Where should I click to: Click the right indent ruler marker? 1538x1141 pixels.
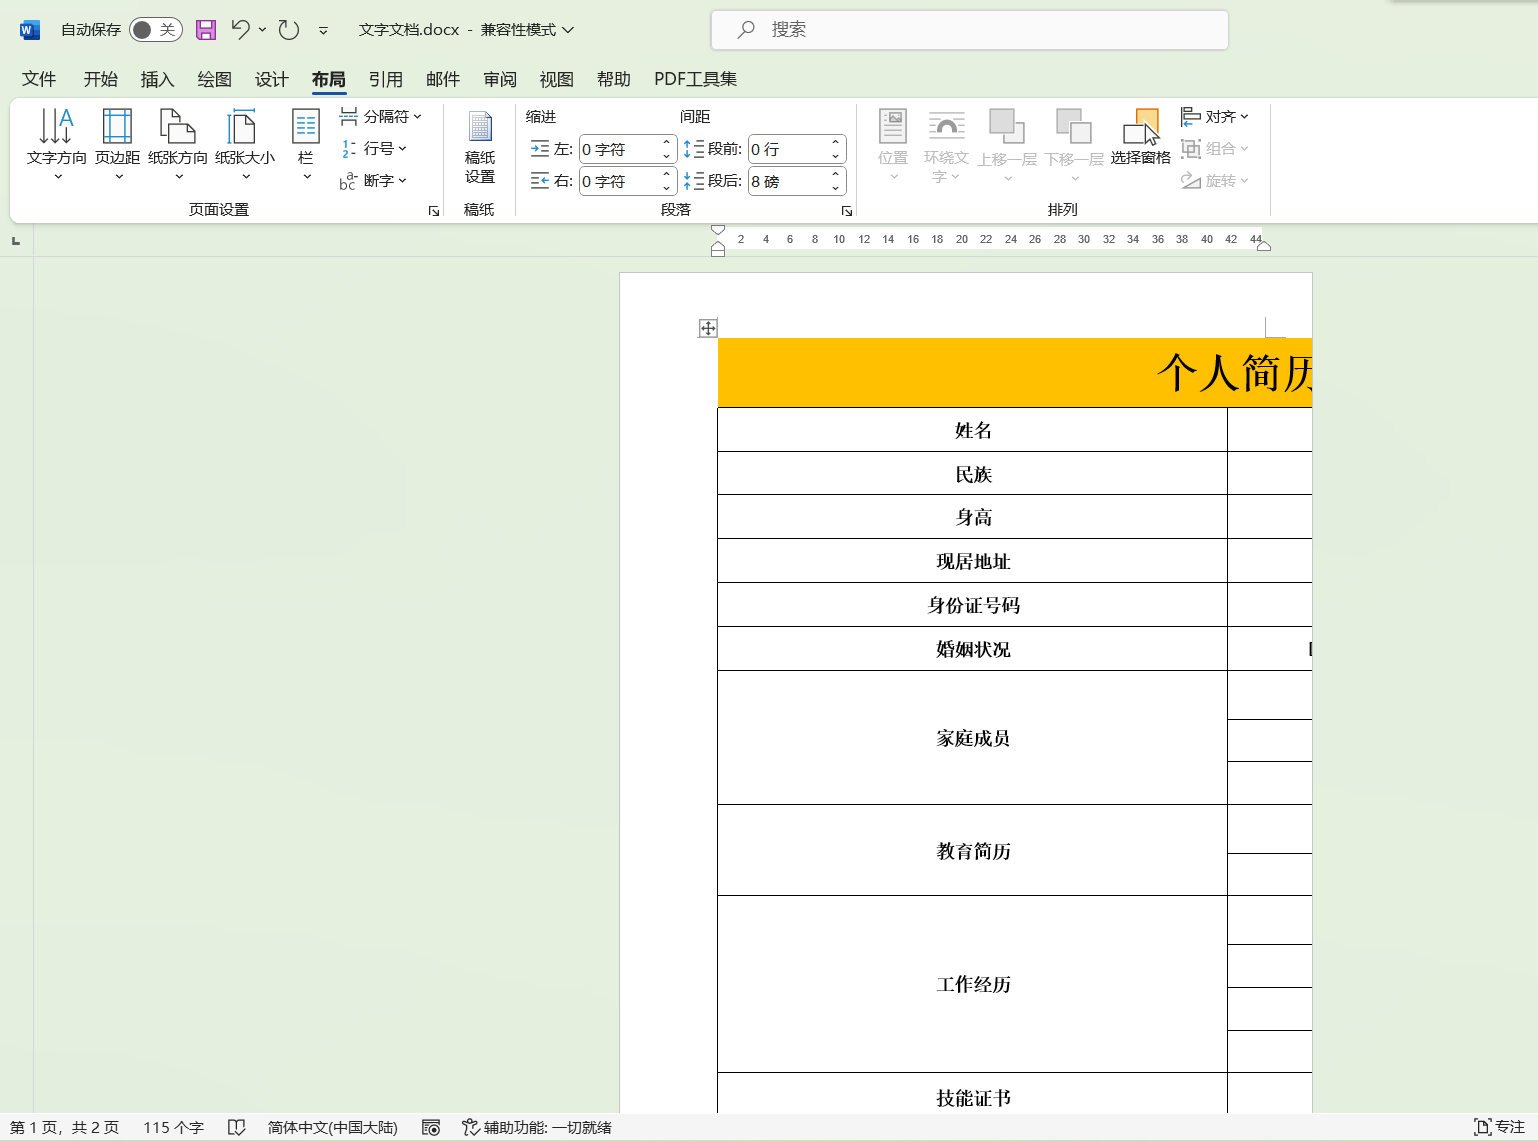pyautogui.click(x=1264, y=246)
